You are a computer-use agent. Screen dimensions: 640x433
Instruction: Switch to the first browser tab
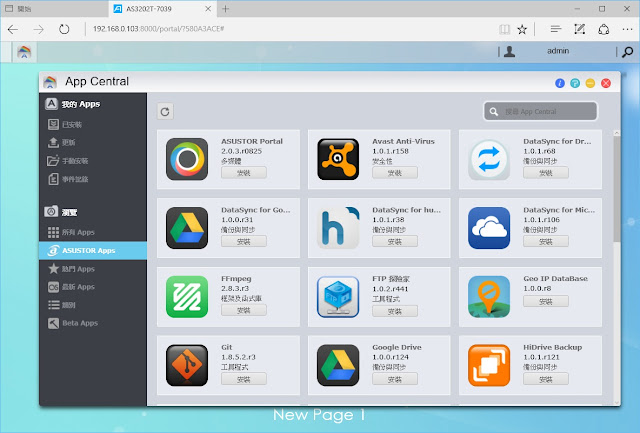(x=55, y=9)
